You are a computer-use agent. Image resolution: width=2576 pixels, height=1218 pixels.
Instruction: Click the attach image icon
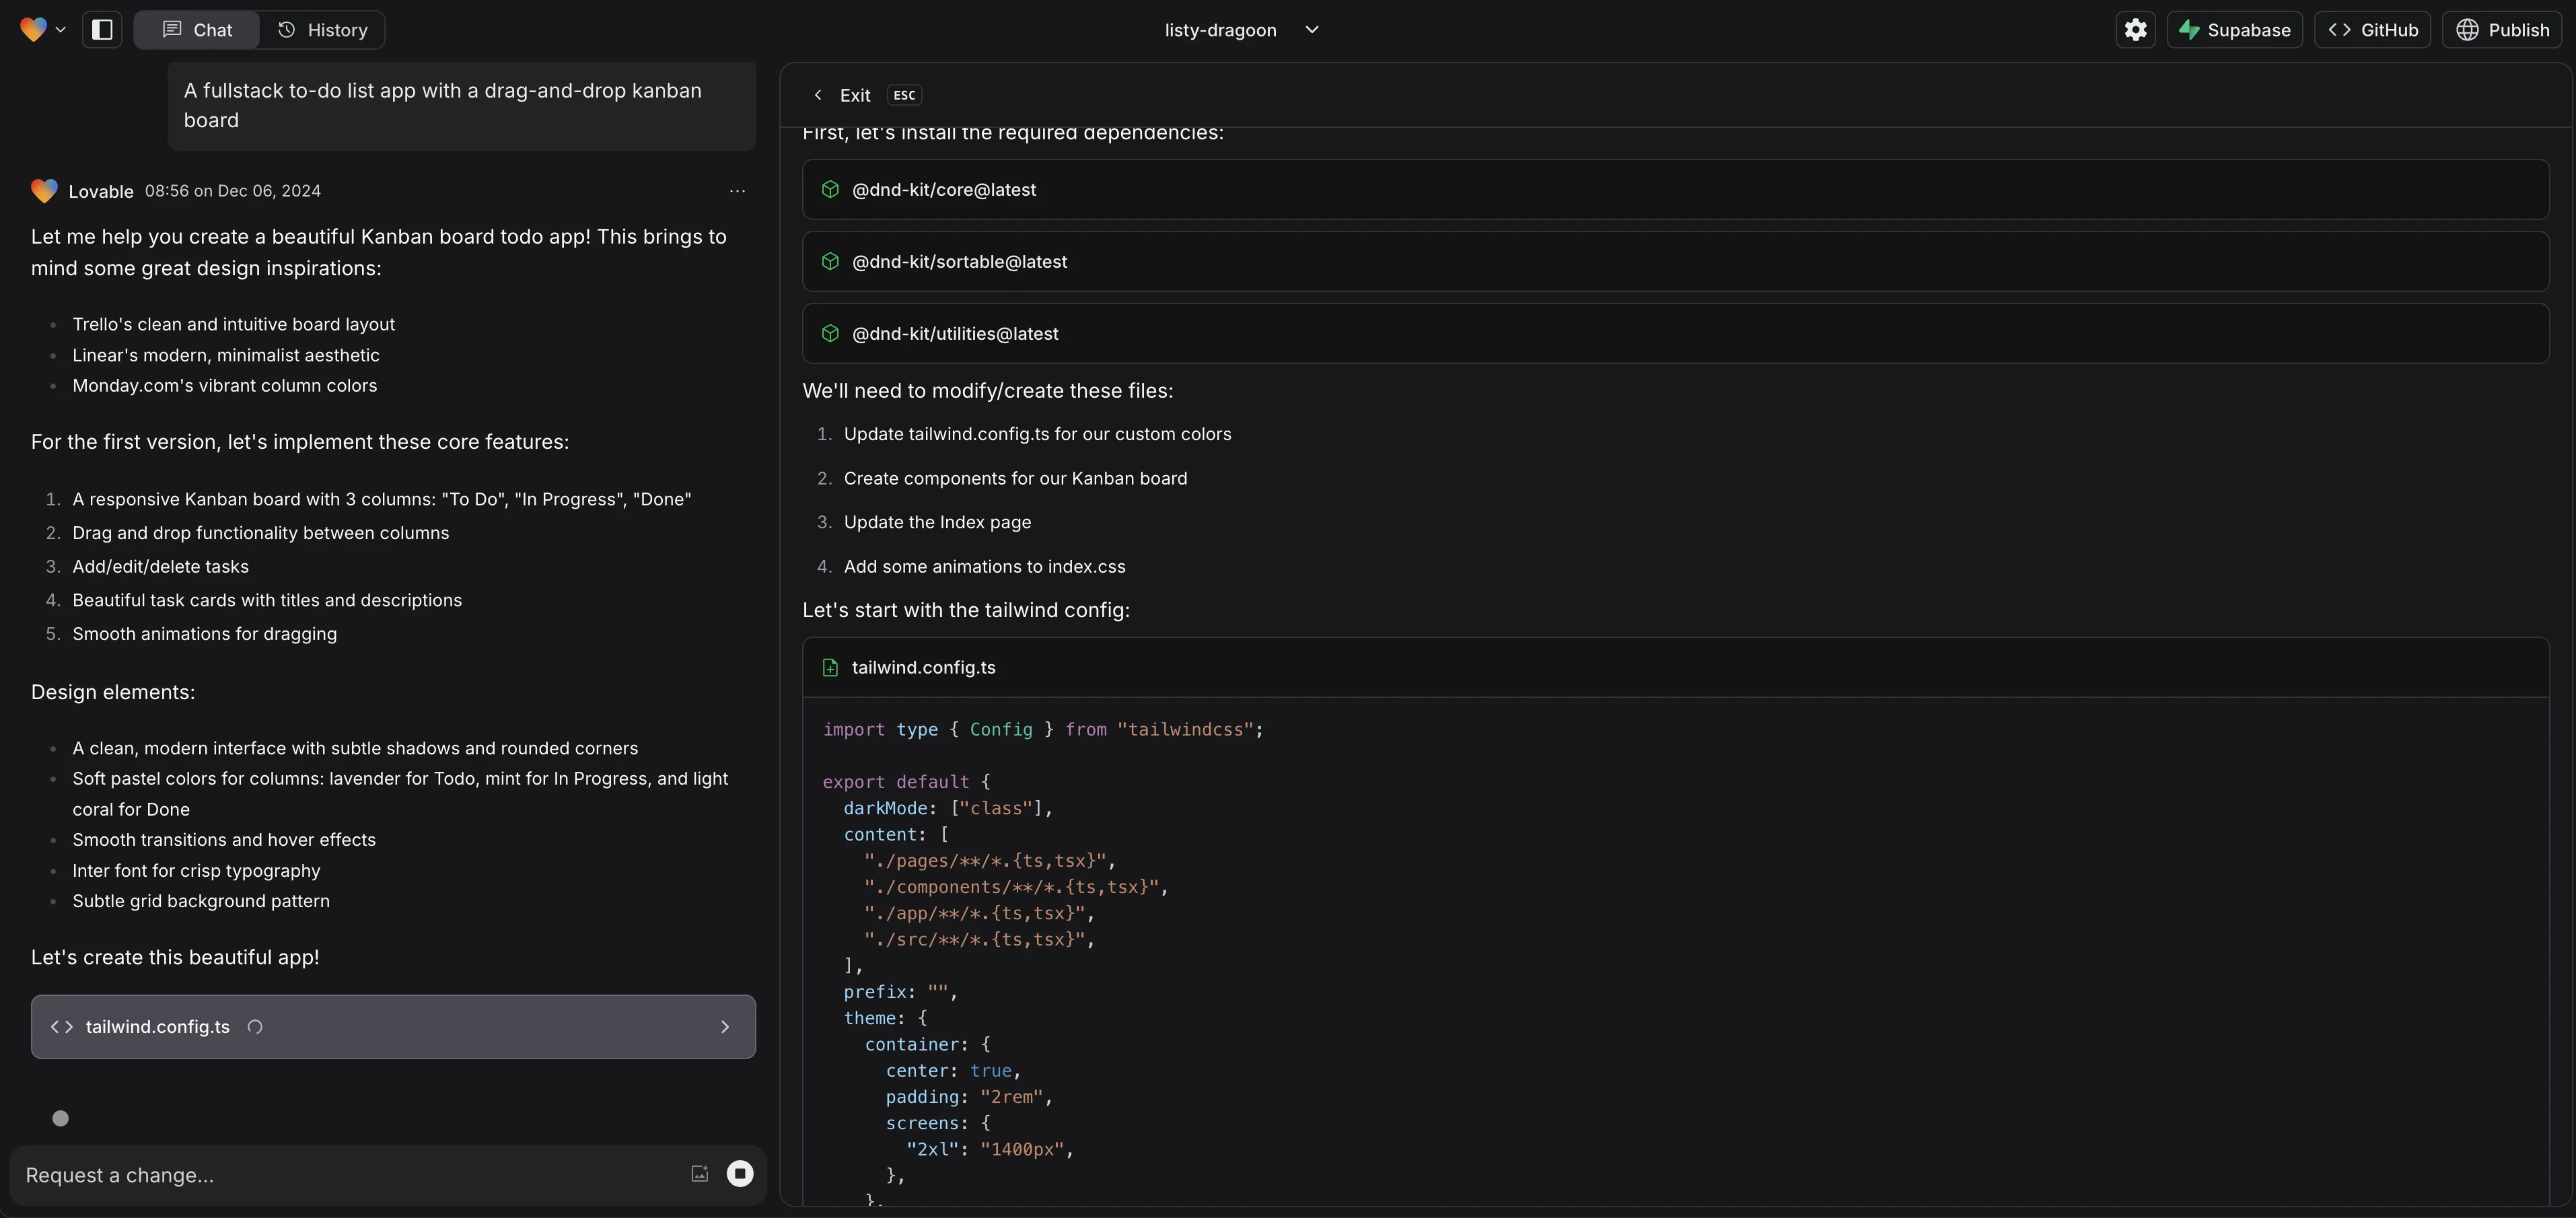click(700, 1174)
